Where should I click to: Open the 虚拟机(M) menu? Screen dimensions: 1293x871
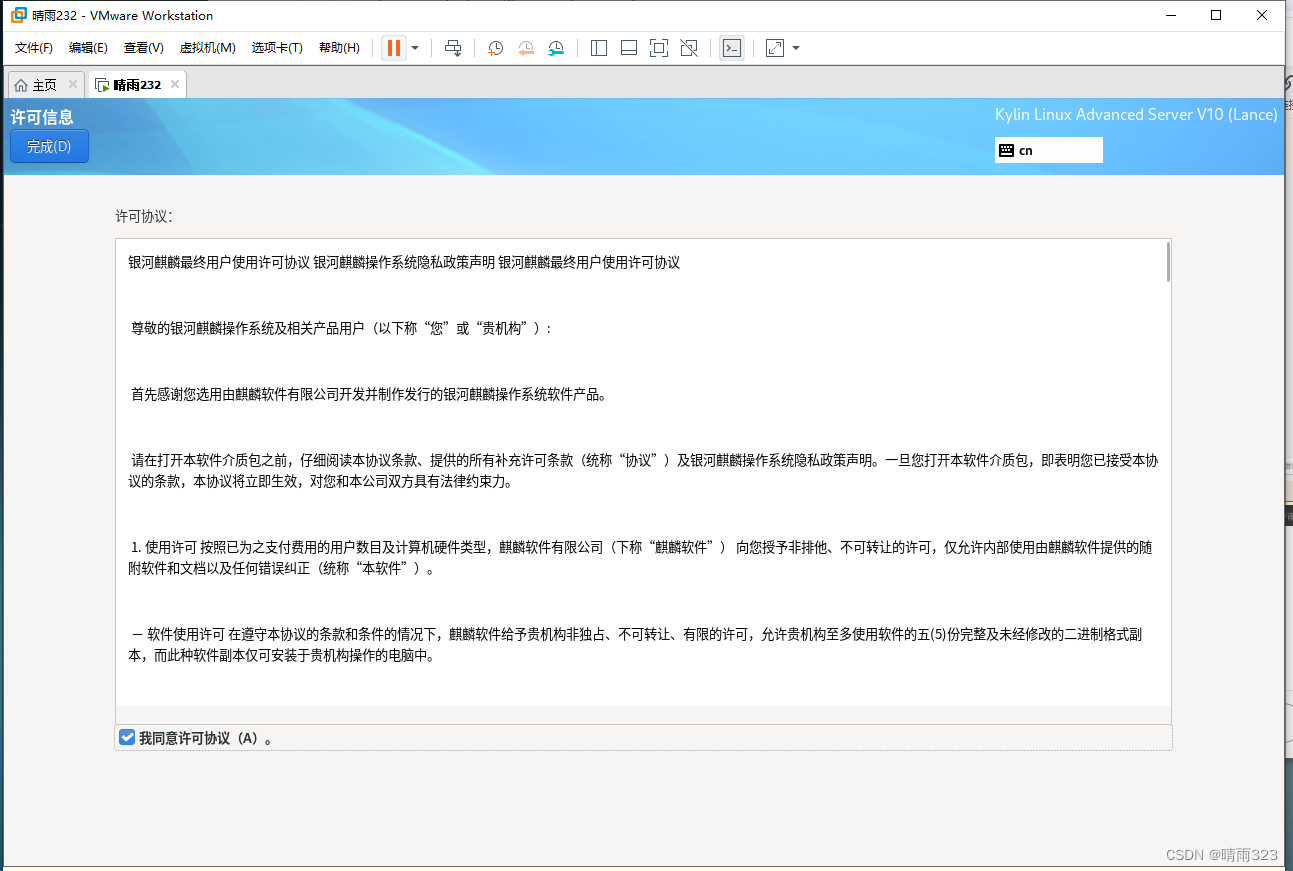tap(207, 48)
